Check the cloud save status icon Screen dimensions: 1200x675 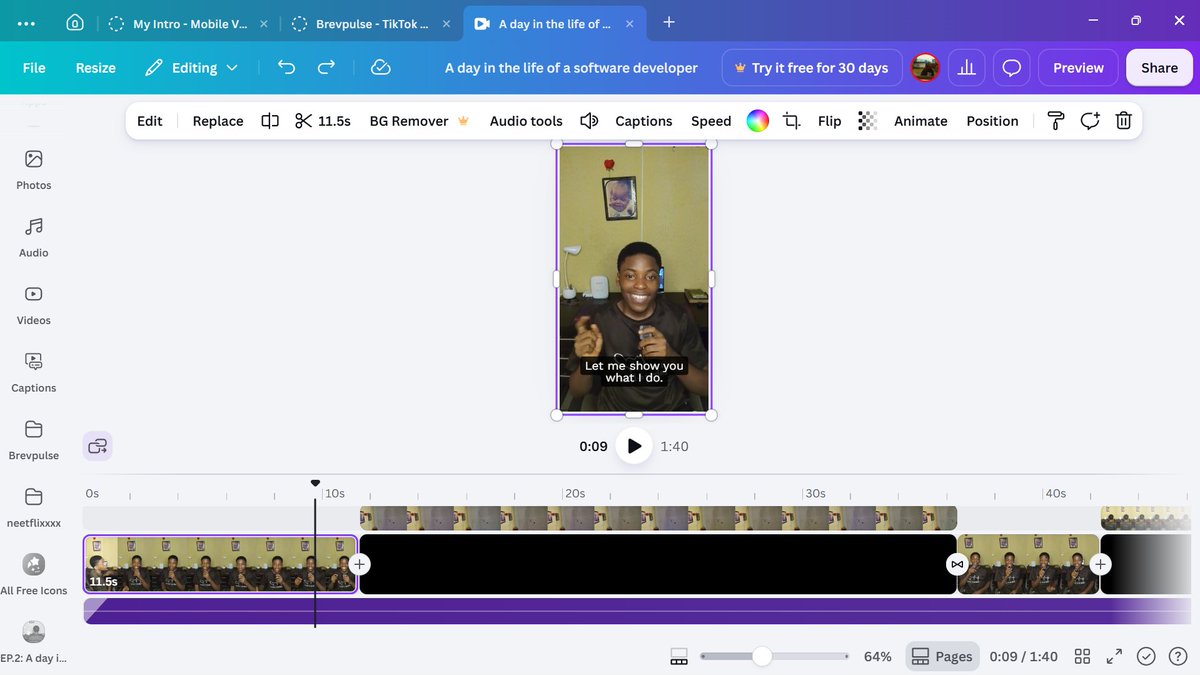[x=380, y=67]
